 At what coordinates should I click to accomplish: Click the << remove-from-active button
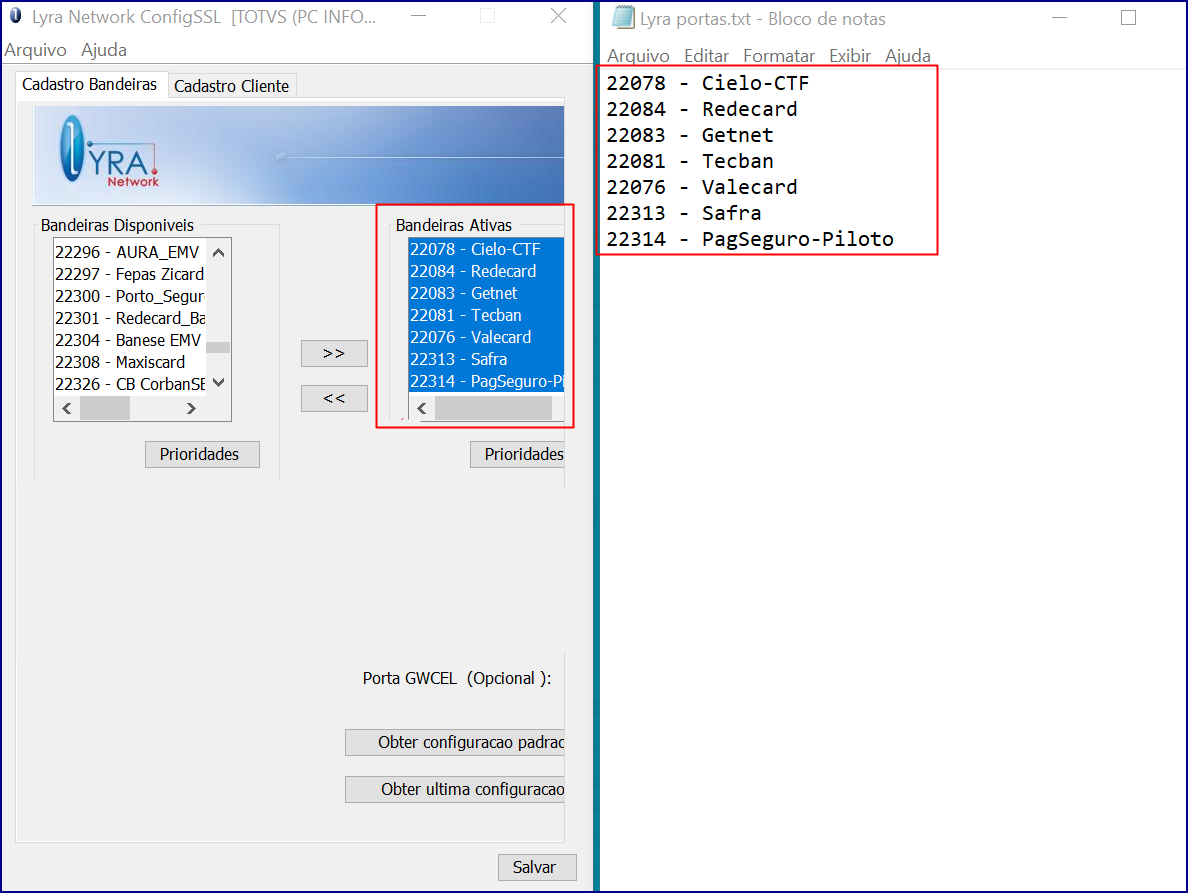point(334,398)
